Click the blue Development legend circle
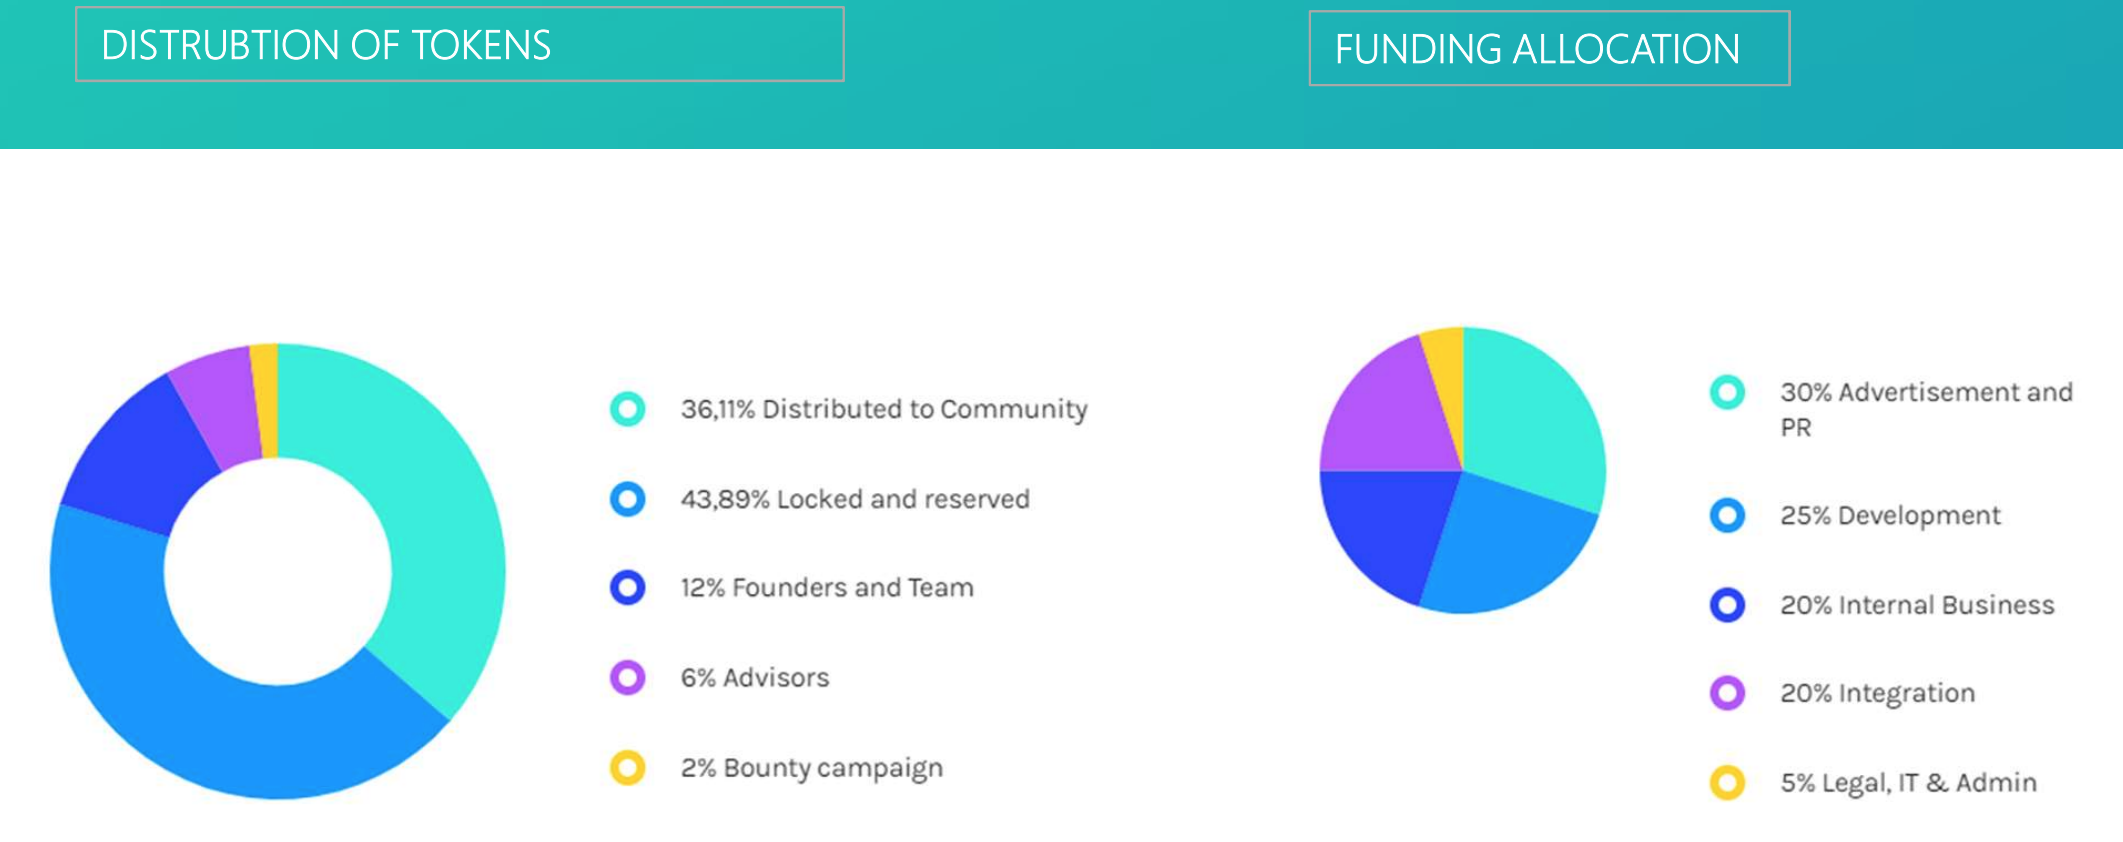2123x842 pixels. (x=1727, y=515)
